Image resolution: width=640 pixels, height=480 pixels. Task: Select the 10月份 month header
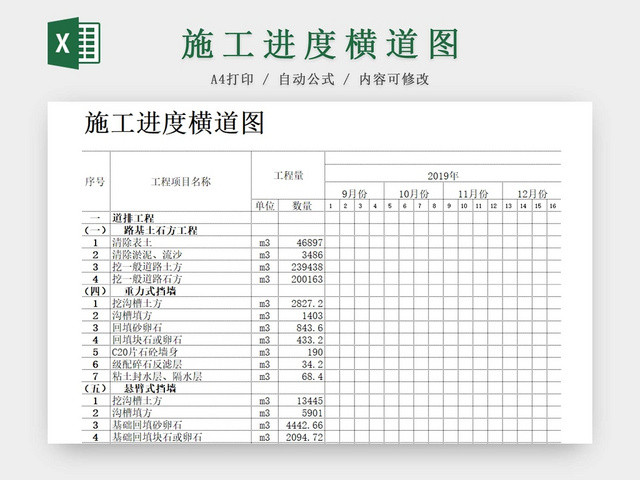point(413,193)
